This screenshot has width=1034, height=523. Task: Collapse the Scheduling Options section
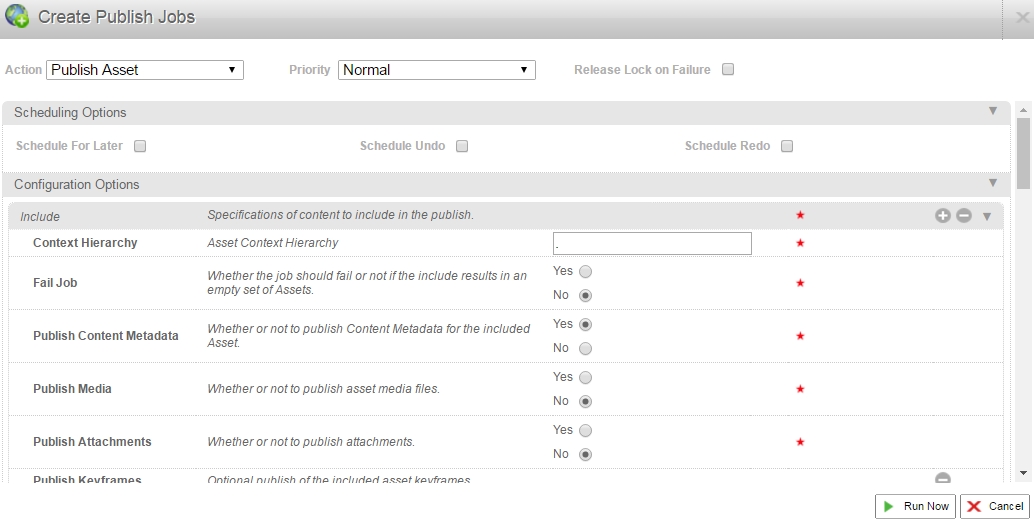point(993,111)
